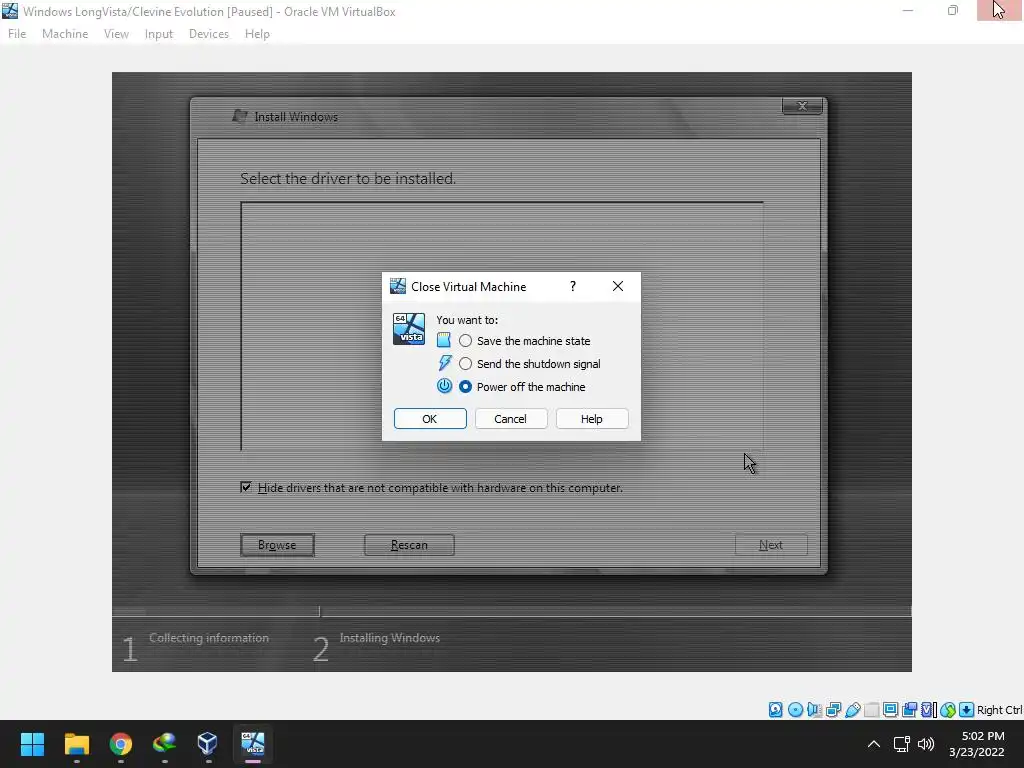Open Google Chrome from taskbar
Image resolution: width=1024 pixels, height=768 pixels.
click(120, 744)
